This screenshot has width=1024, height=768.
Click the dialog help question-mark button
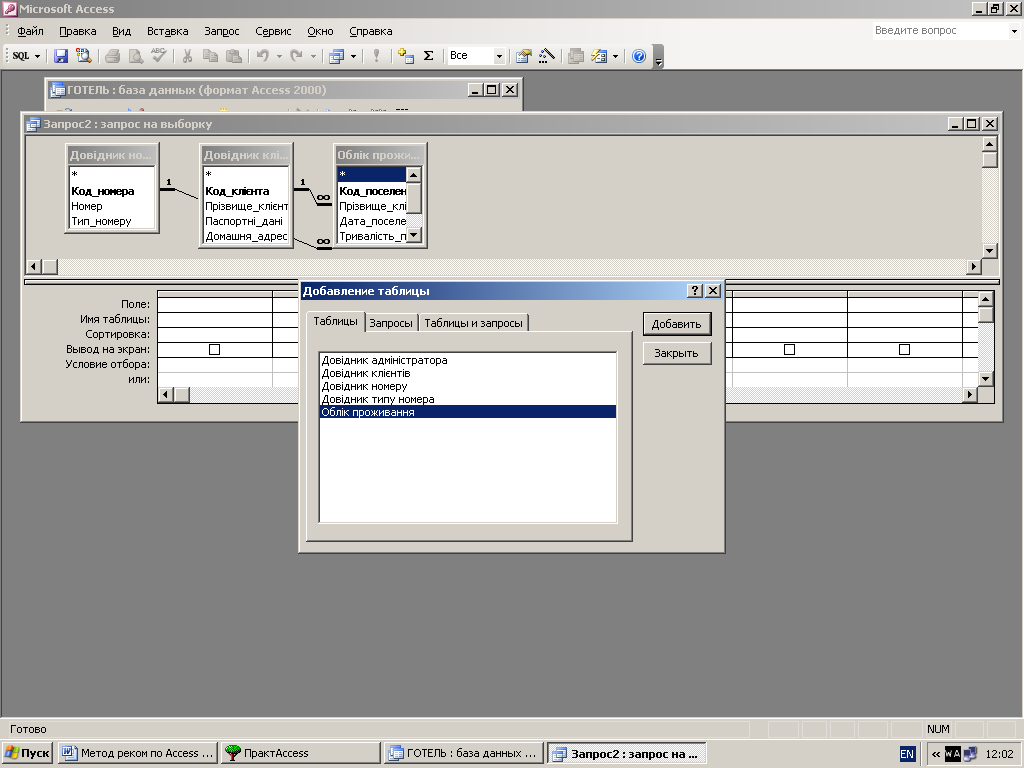click(695, 291)
